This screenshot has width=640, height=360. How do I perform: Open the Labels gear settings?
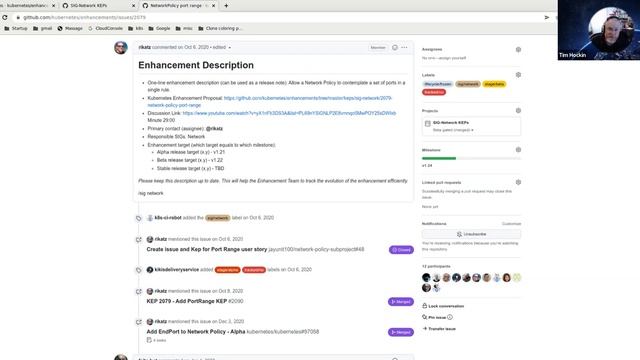point(518,75)
